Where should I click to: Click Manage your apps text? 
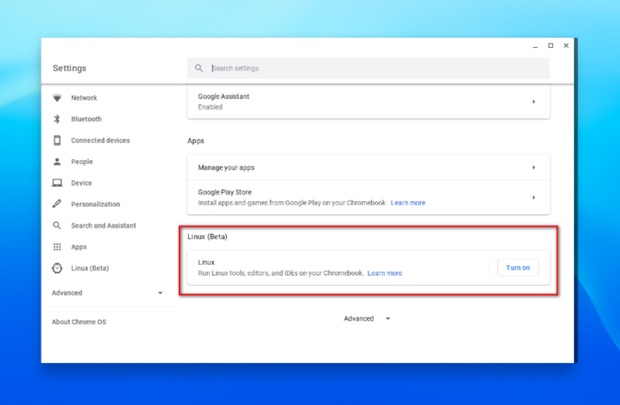click(x=226, y=167)
